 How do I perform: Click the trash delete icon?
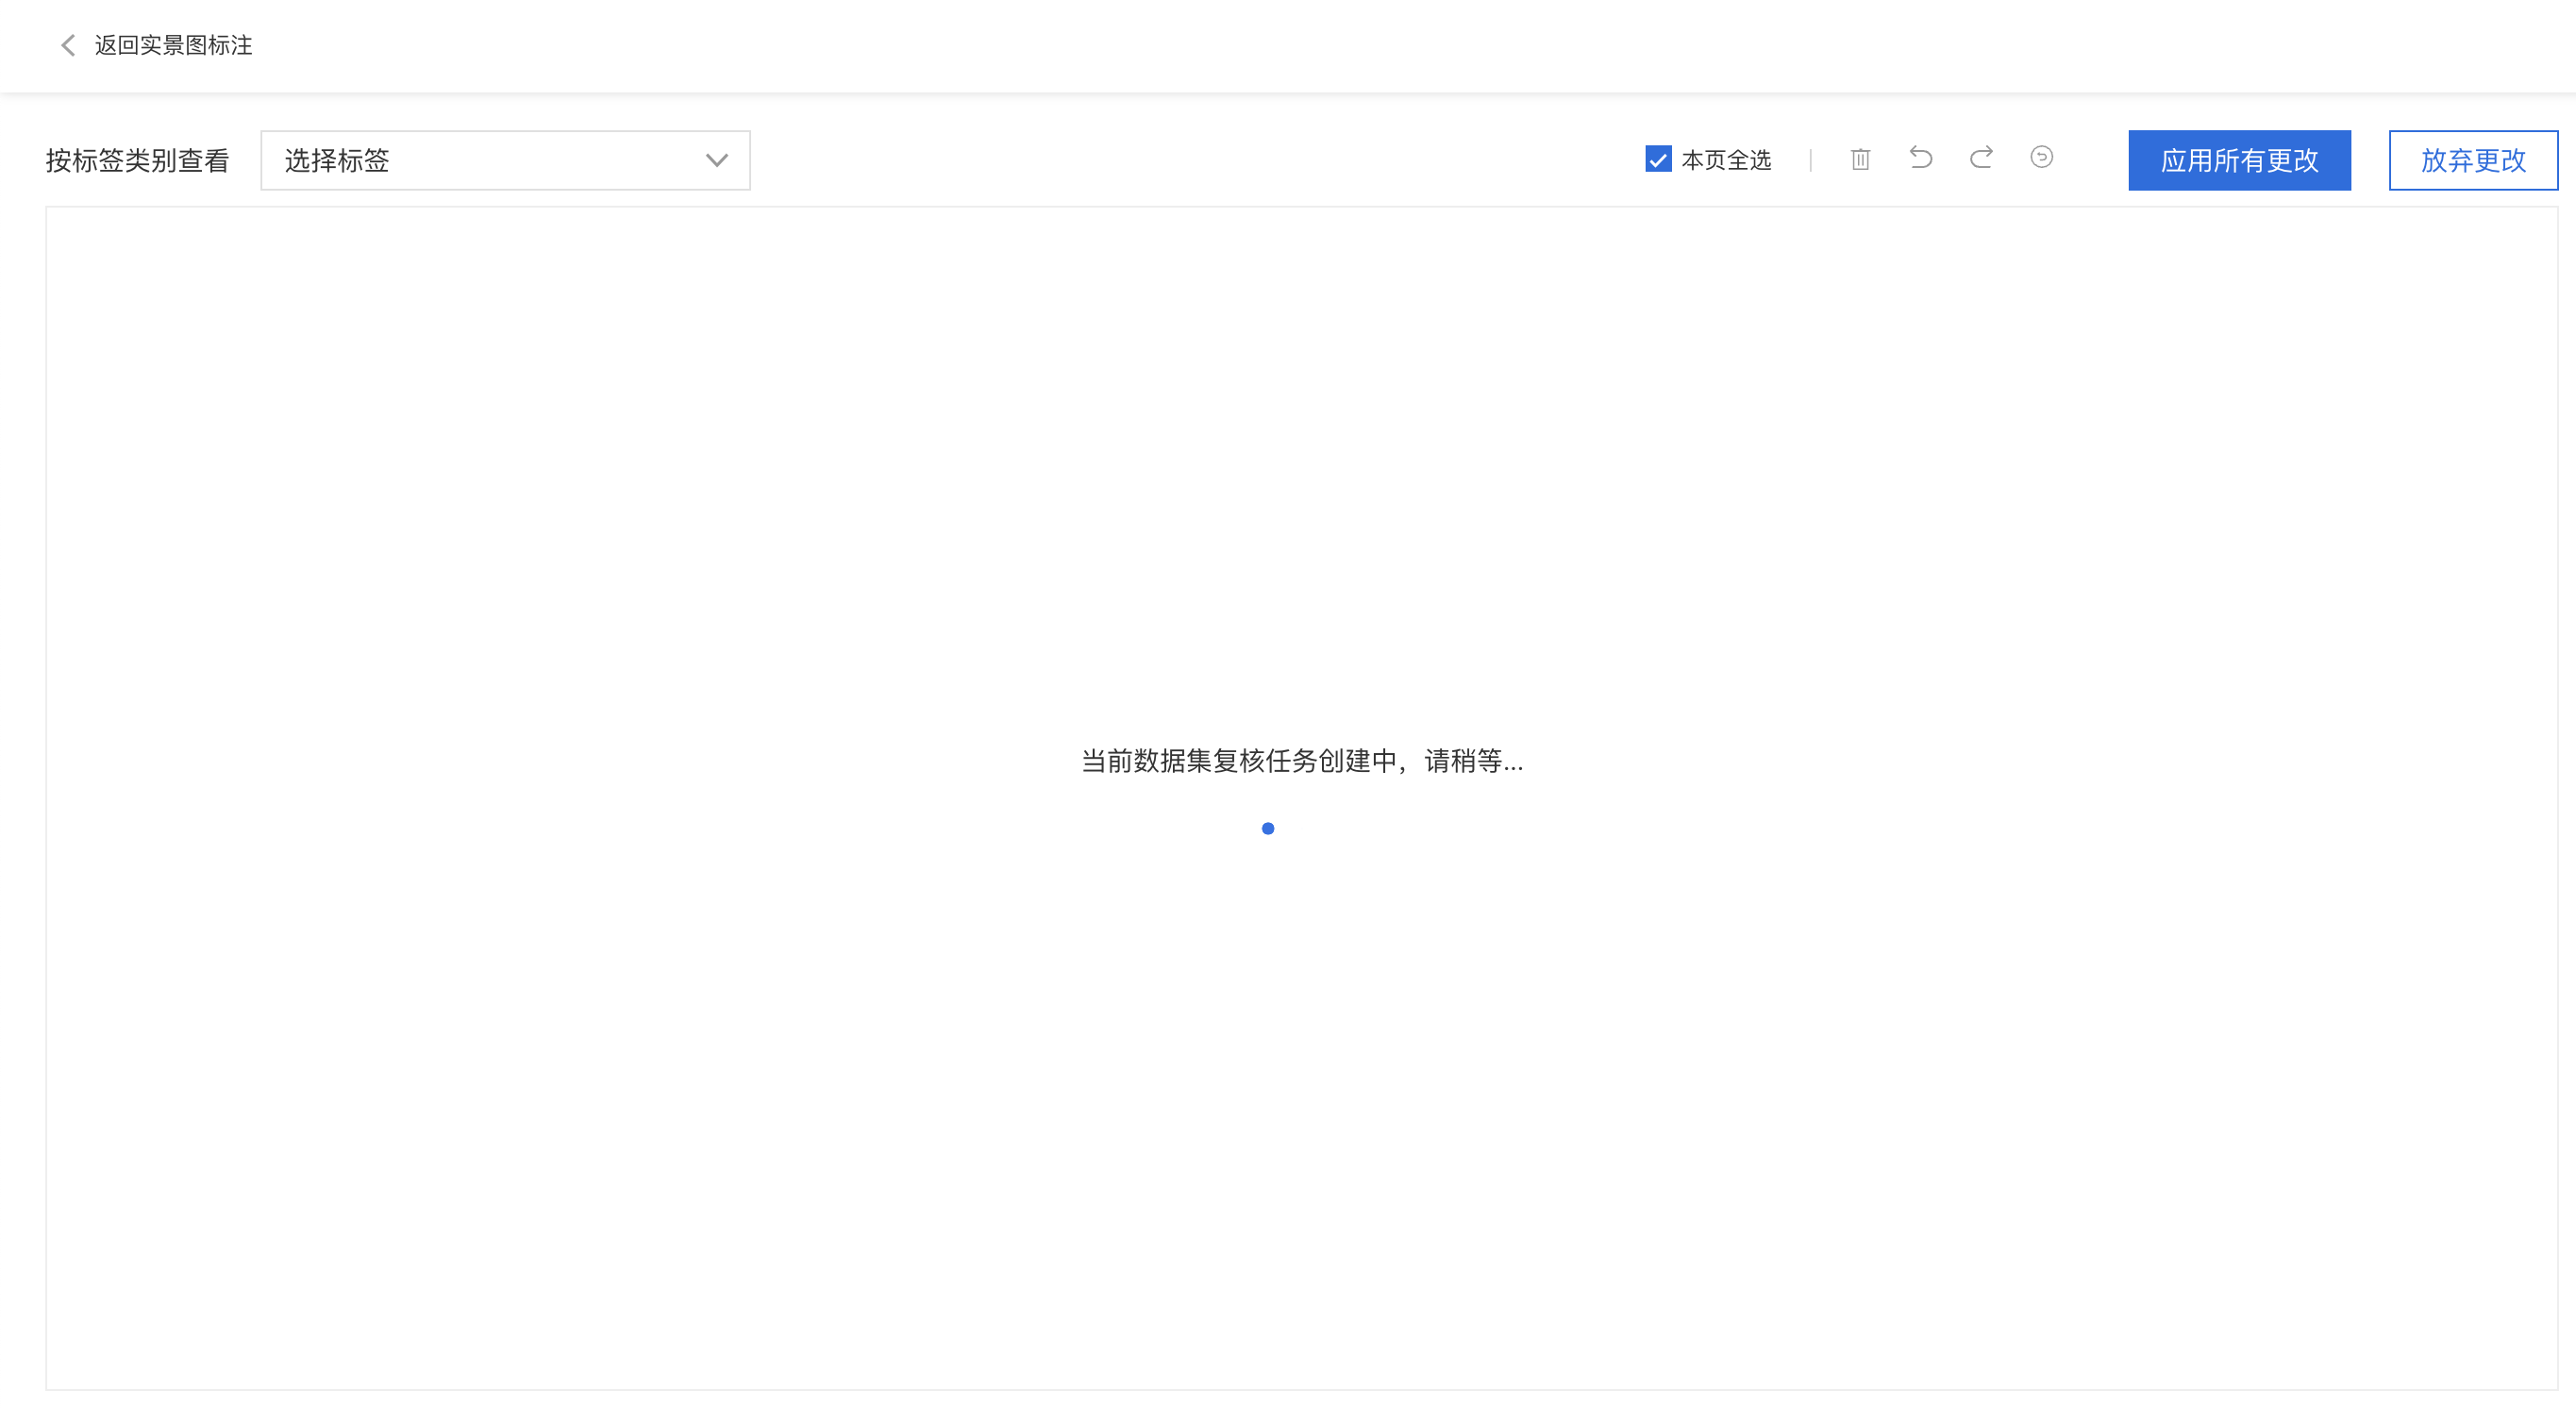pyautogui.click(x=1860, y=159)
